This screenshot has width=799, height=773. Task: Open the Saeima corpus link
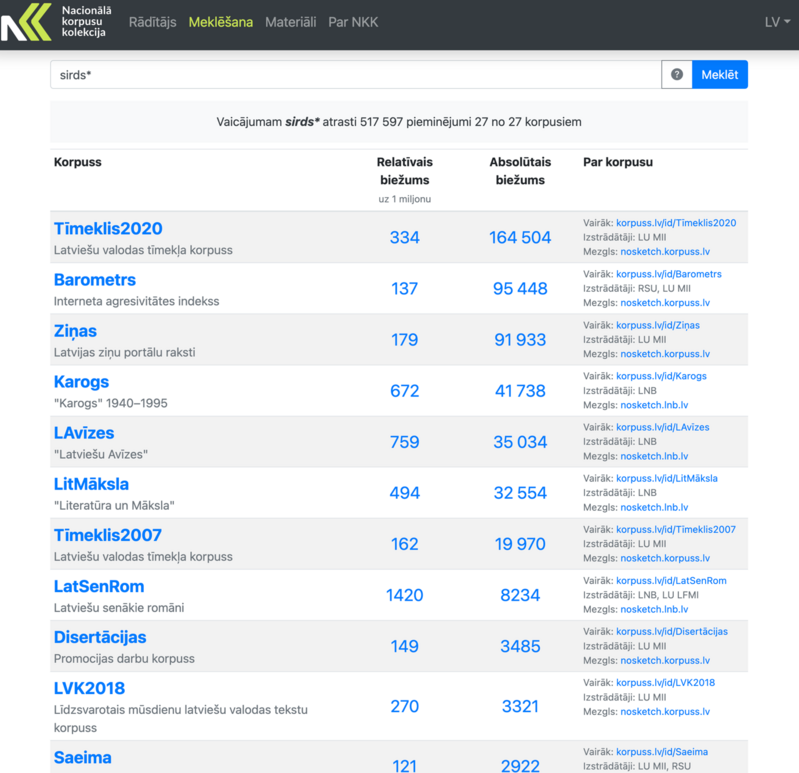pyautogui.click(x=83, y=757)
